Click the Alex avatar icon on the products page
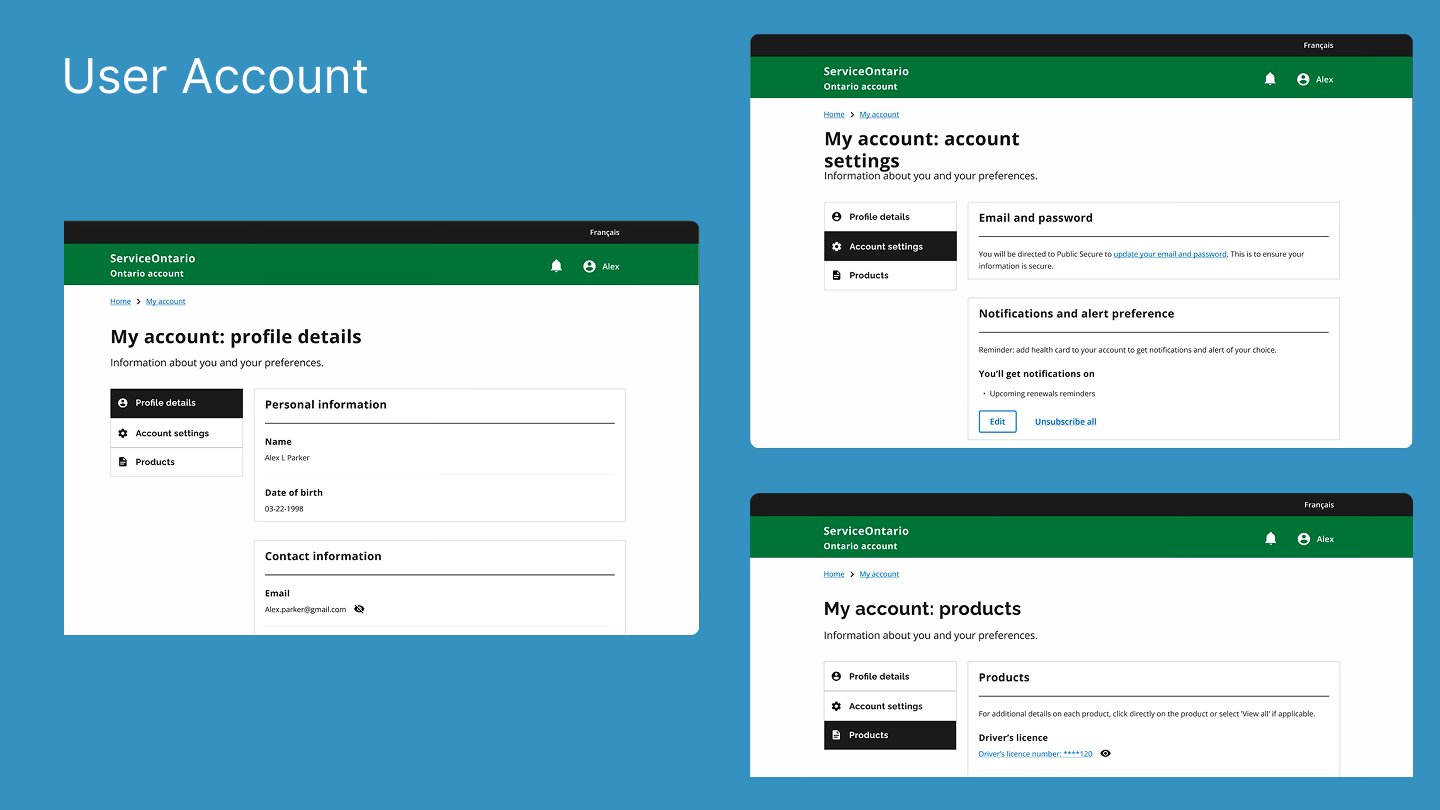 pyautogui.click(x=1303, y=539)
